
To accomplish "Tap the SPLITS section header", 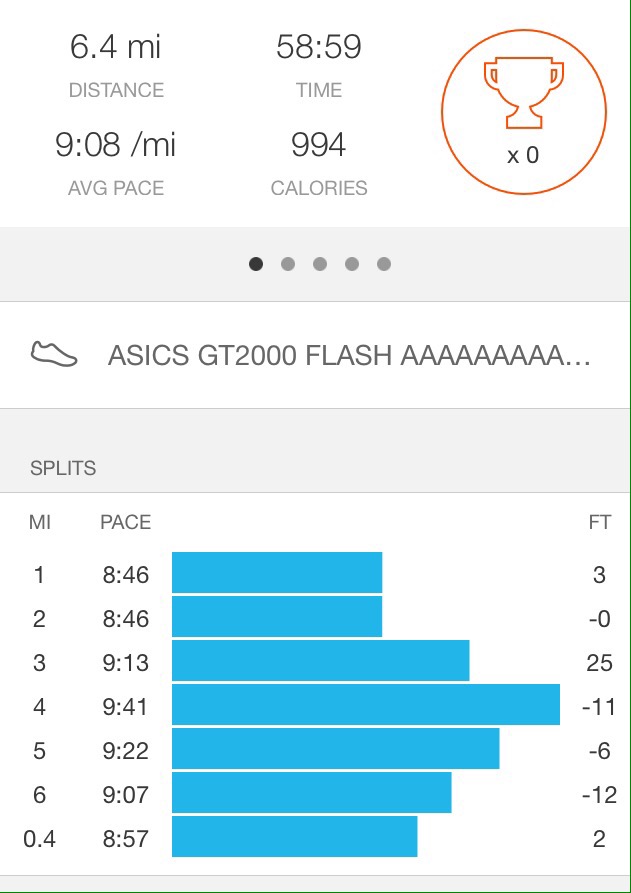I will coord(63,468).
